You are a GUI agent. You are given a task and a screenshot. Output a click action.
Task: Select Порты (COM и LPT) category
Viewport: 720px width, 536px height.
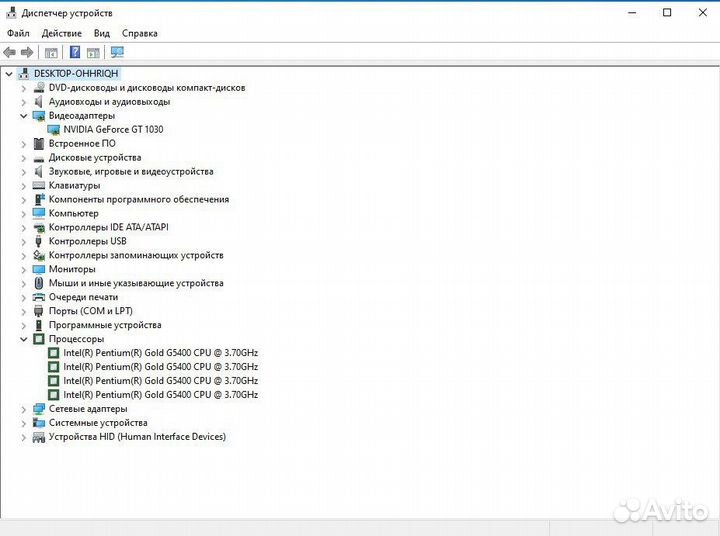click(90, 311)
